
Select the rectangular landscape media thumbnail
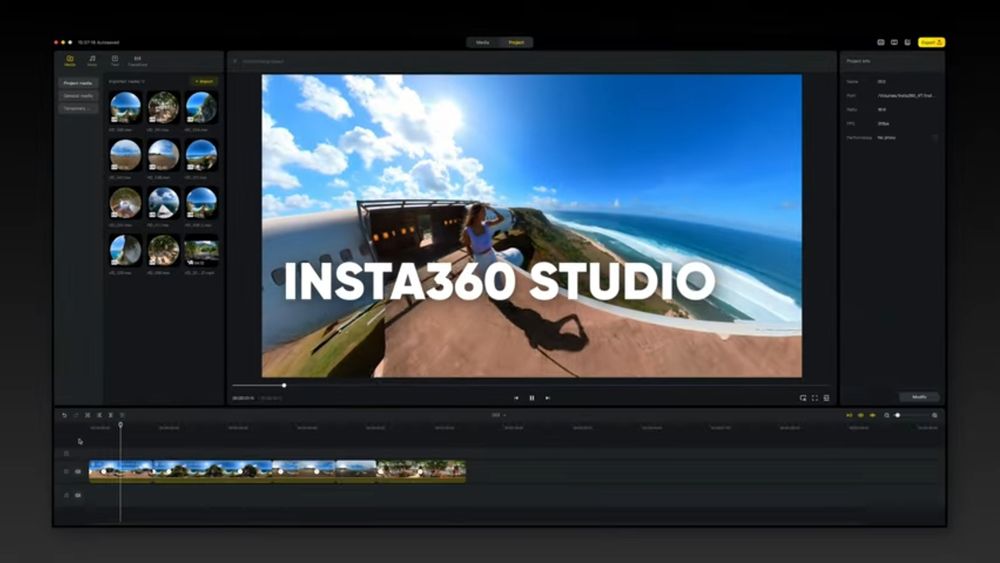coord(202,251)
